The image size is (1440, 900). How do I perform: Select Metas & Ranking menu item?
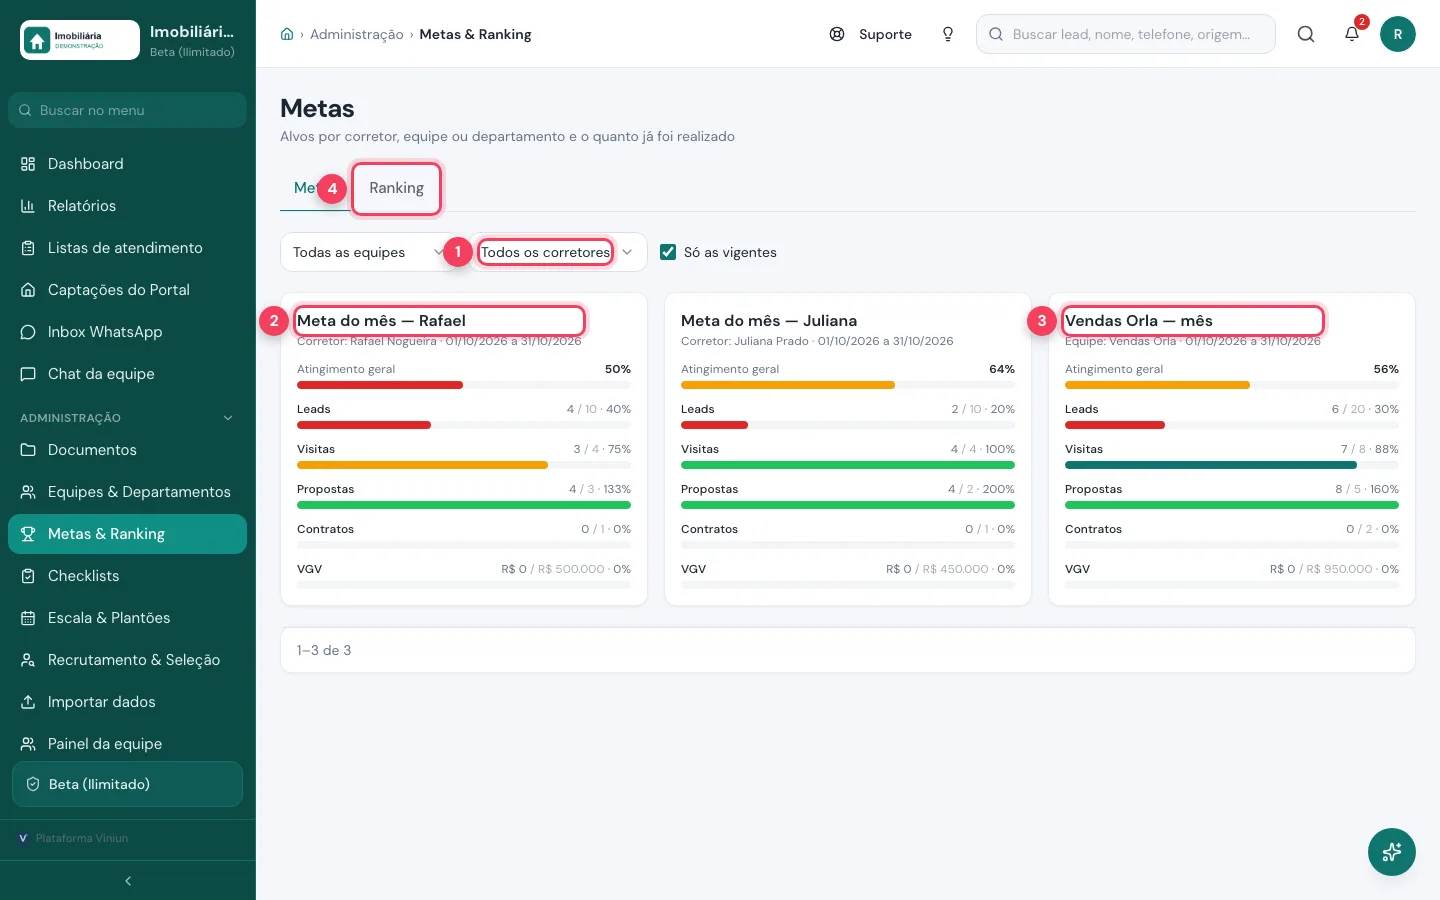(x=128, y=534)
